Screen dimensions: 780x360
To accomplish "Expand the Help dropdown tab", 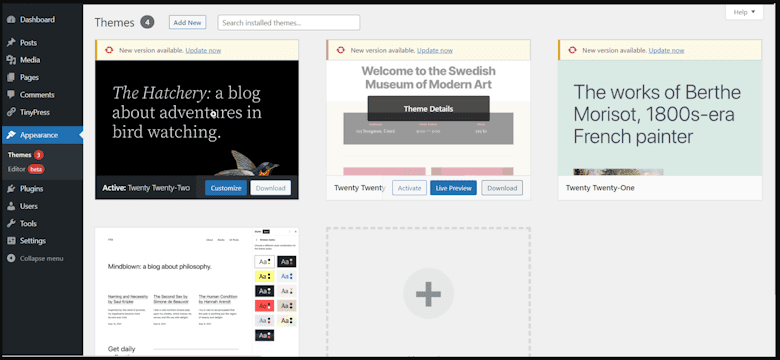I will coord(744,12).
